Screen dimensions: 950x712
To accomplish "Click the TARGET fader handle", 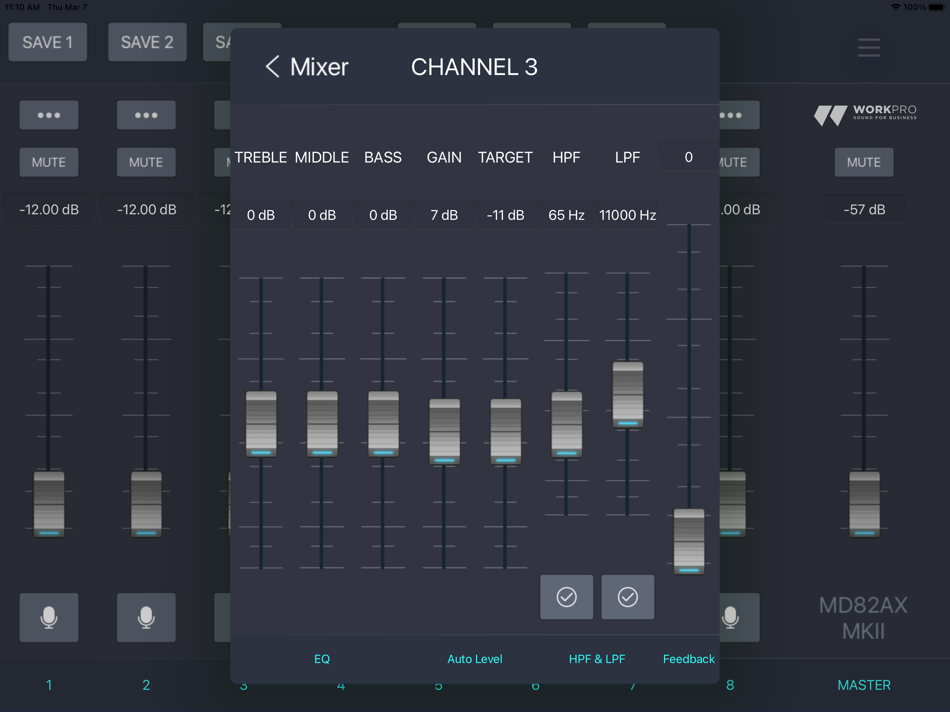I will pos(506,431).
